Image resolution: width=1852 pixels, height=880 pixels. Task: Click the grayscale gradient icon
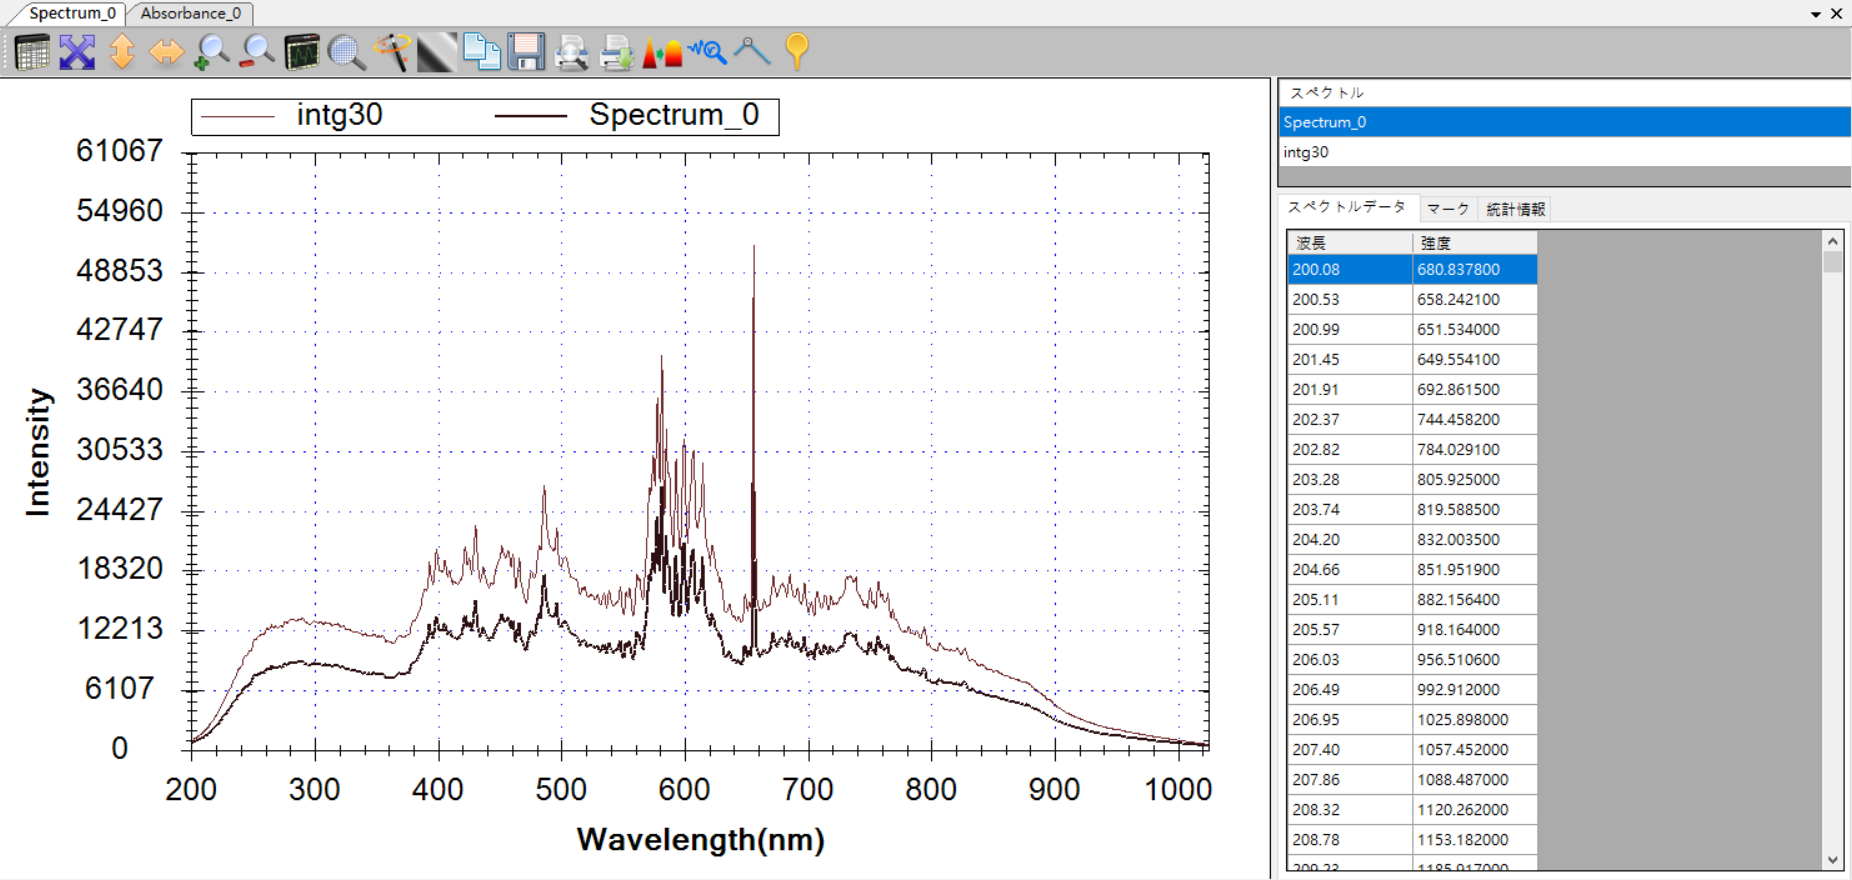[436, 52]
